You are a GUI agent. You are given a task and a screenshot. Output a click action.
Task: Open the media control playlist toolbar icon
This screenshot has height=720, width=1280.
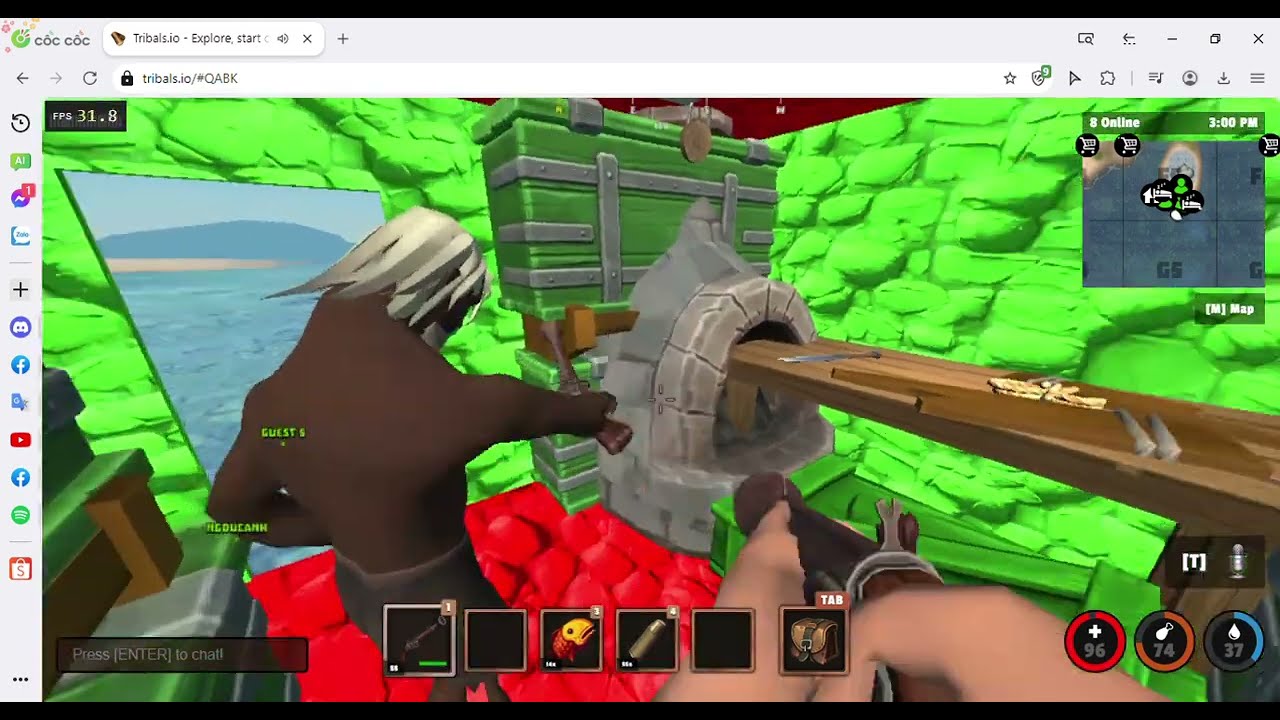click(x=1155, y=78)
